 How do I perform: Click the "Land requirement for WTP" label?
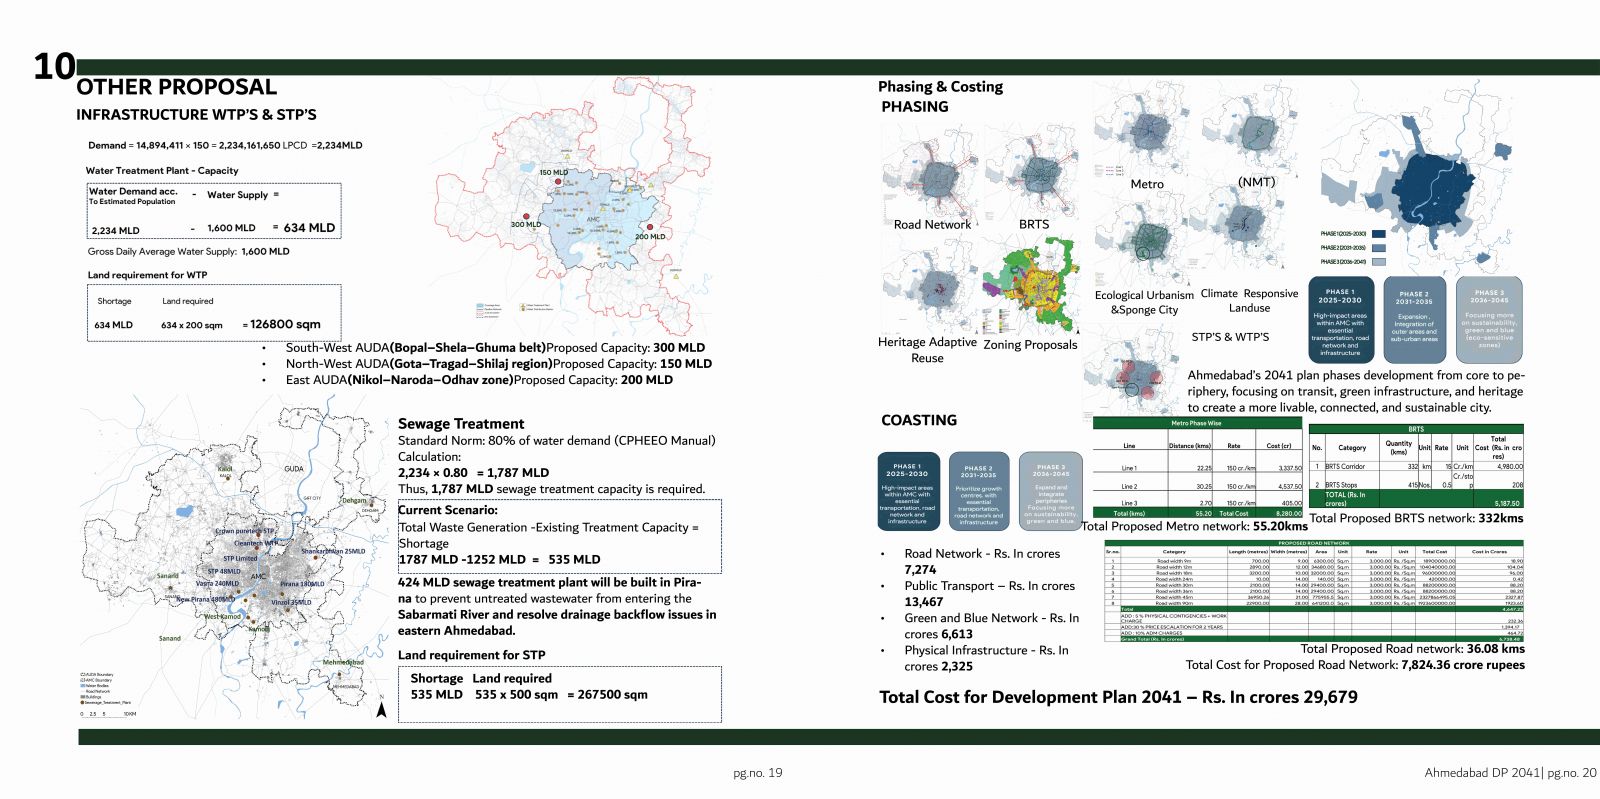pos(147,275)
